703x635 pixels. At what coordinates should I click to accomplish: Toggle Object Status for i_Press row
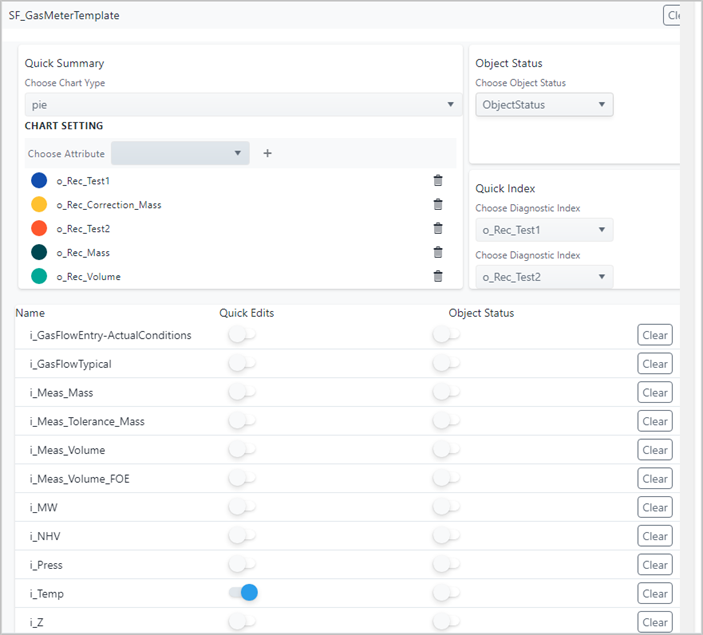(445, 565)
